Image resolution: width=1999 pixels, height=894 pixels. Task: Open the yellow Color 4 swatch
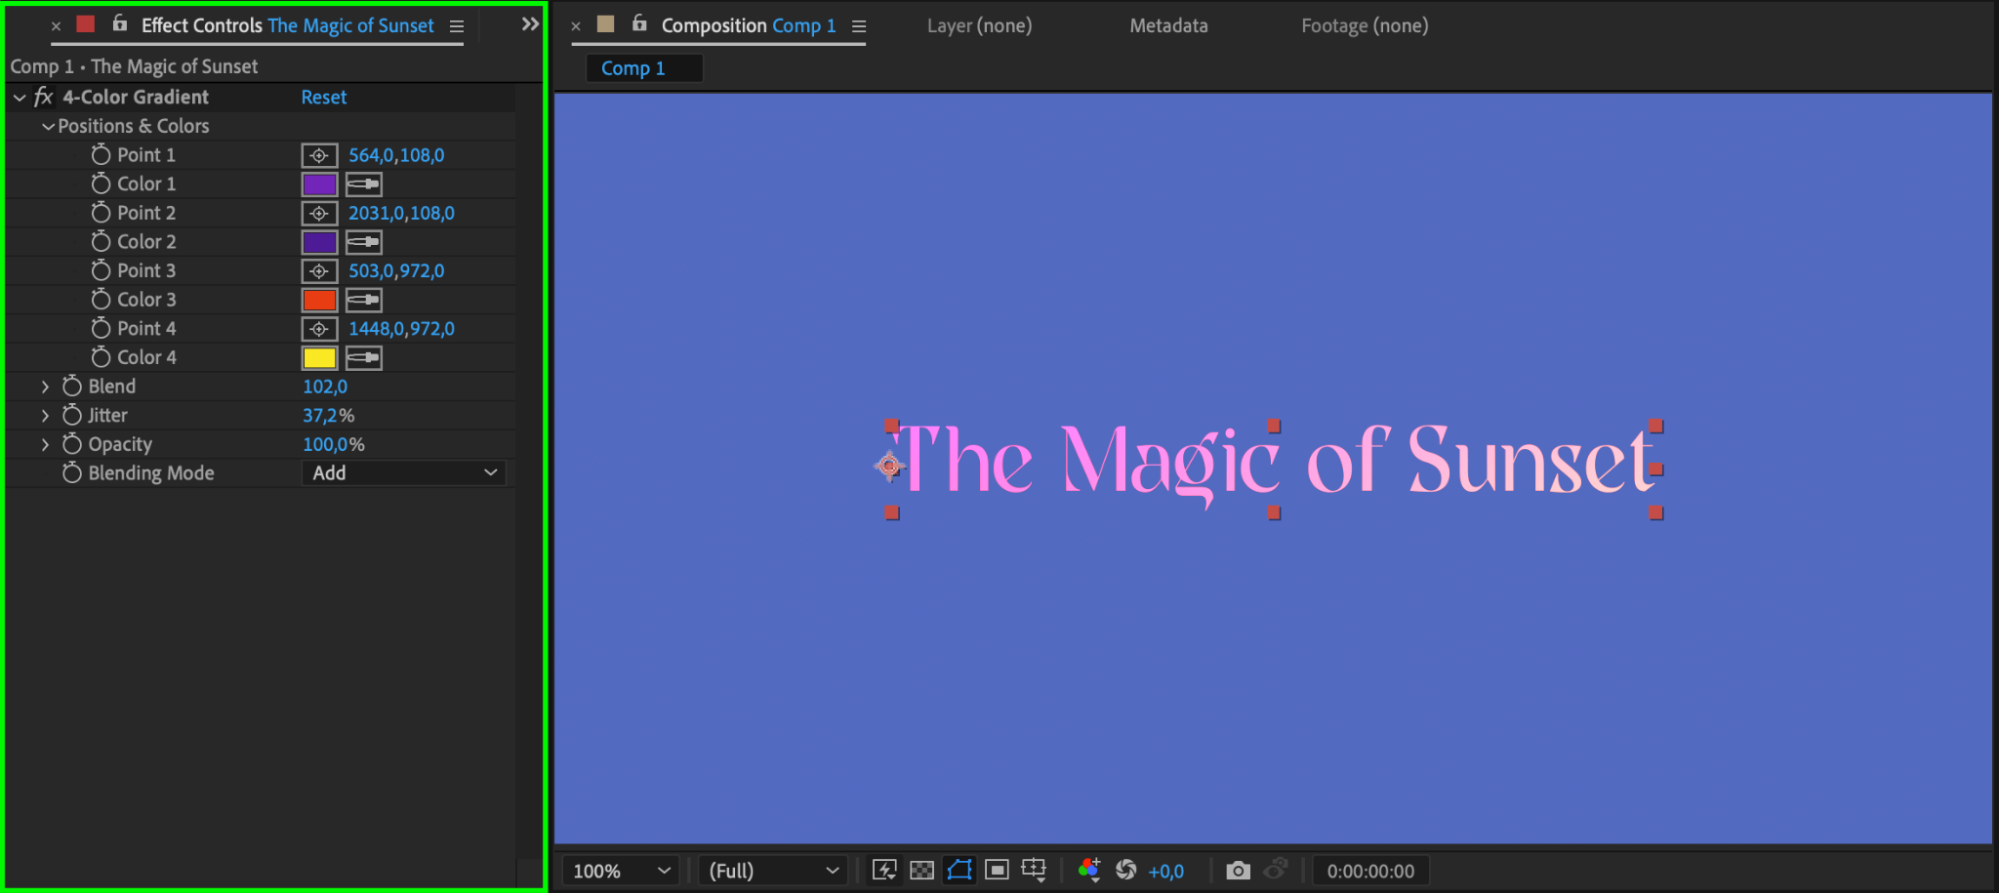pyautogui.click(x=319, y=358)
